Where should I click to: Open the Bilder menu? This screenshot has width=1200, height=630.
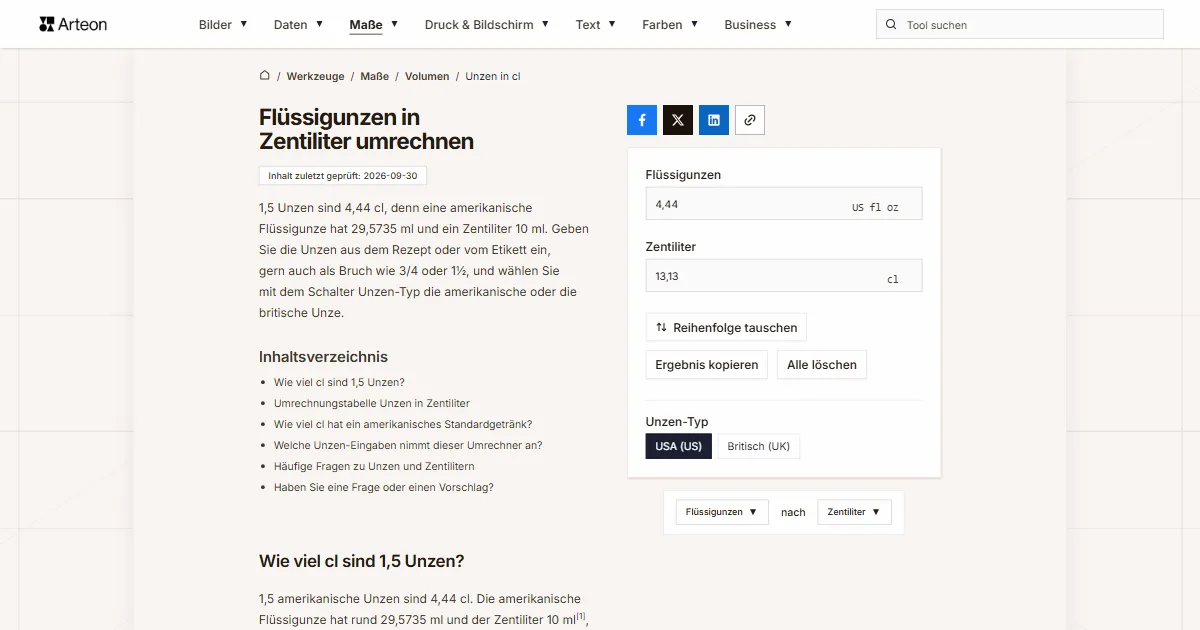(x=223, y=25)
